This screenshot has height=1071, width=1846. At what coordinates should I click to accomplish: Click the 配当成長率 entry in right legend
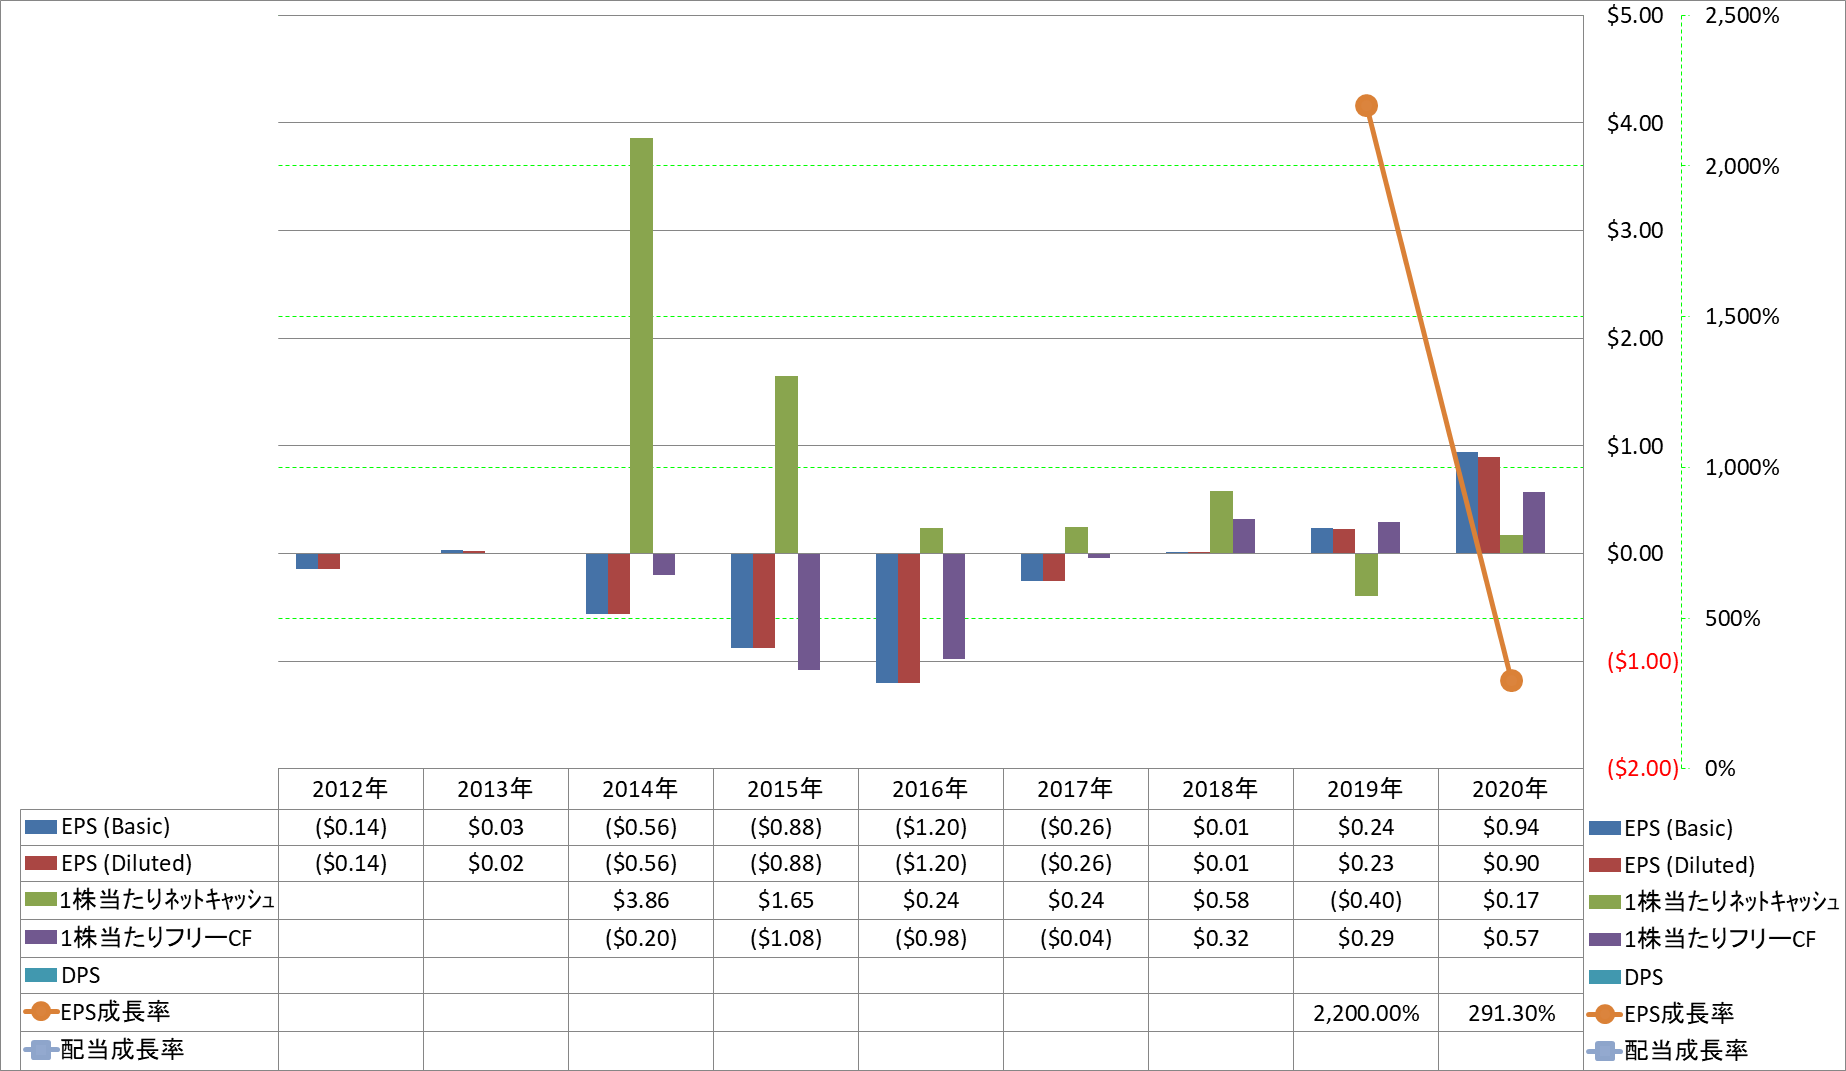click(1668, 1051)
